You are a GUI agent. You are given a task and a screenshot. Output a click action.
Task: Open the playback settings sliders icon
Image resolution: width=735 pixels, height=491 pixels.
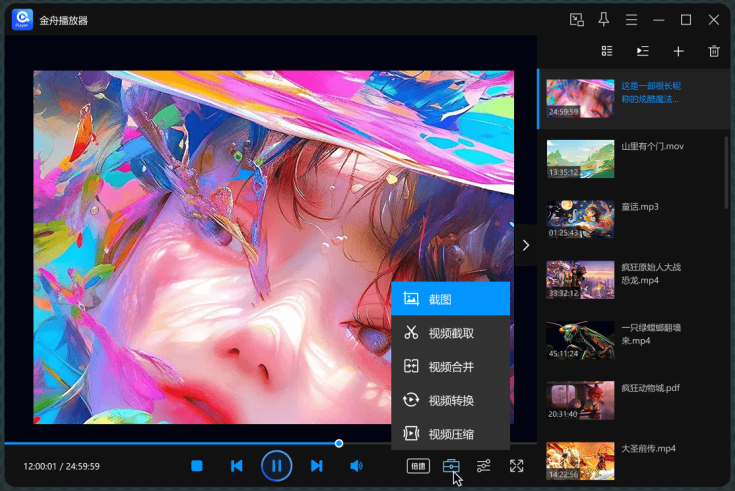[x=483, y=466]
